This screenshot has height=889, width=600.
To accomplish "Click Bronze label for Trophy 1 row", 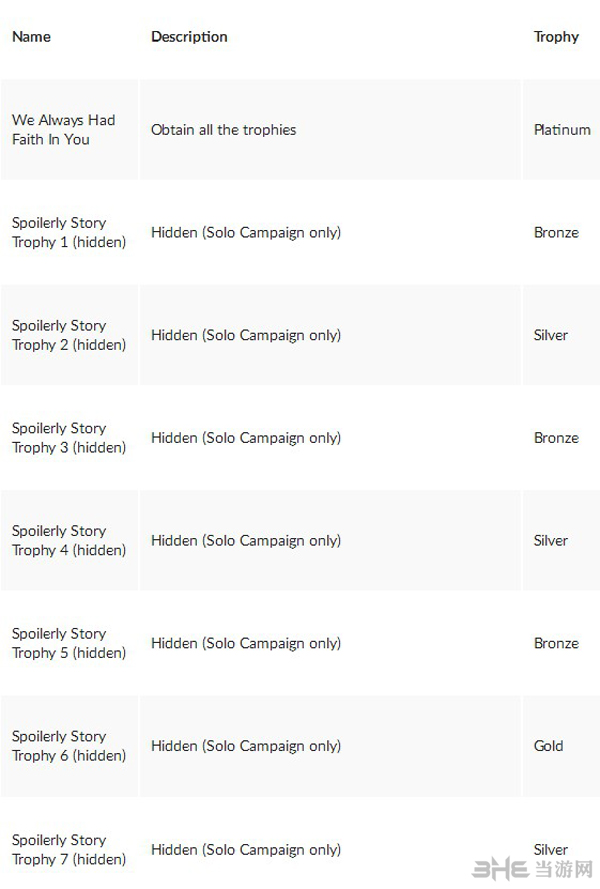I will pyautogui.click(x=556, y=232).
